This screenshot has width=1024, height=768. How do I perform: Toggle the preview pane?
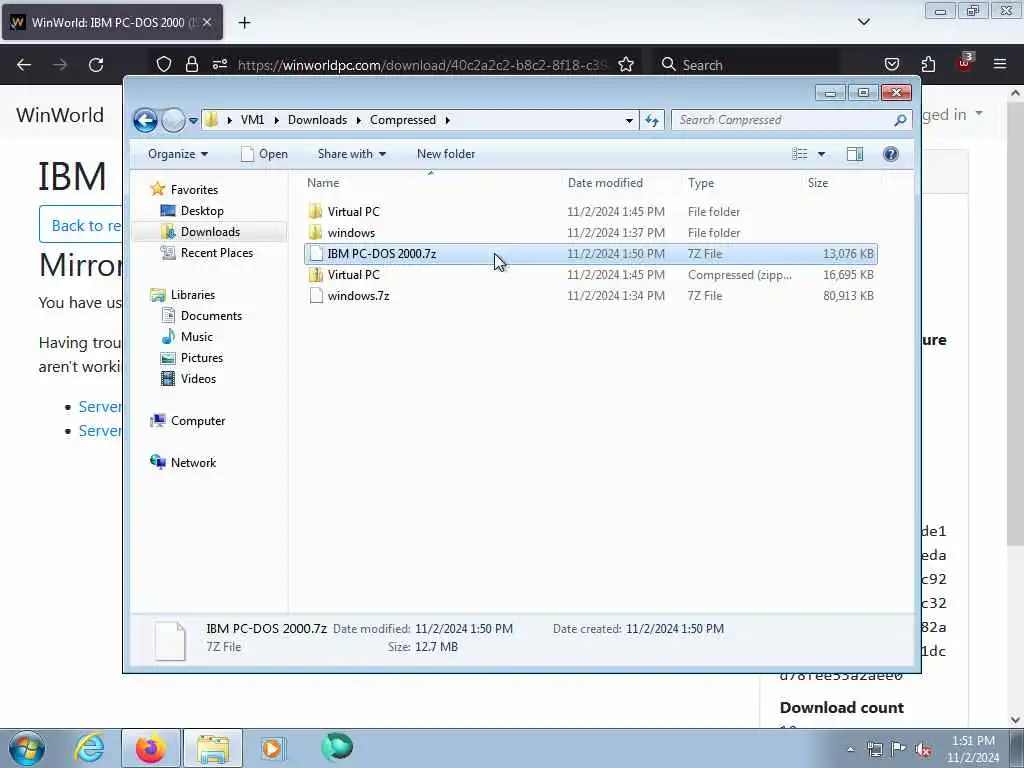pos(855,154)
